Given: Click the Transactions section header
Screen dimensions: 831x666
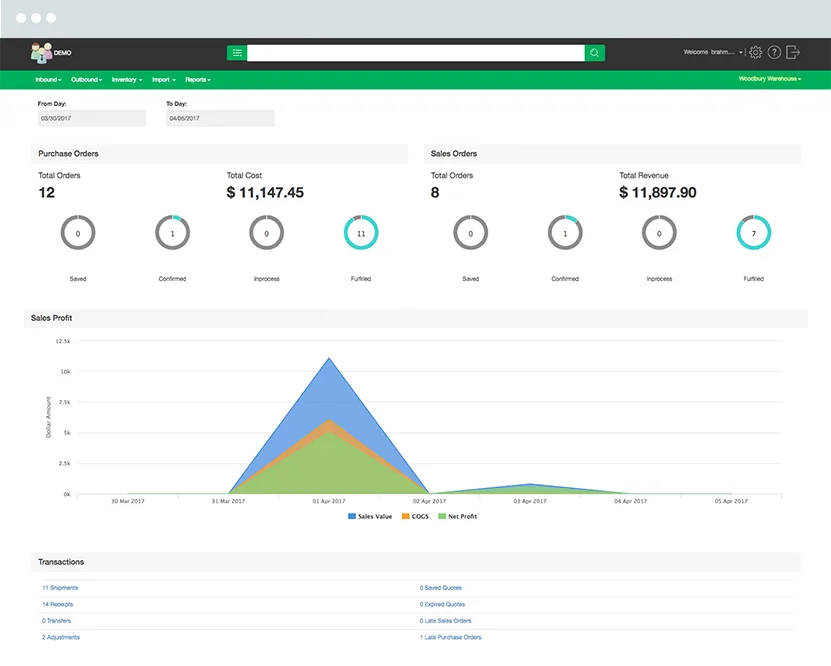Looking at the screenshot, I should pyautogui.click(x=416, y=562).
